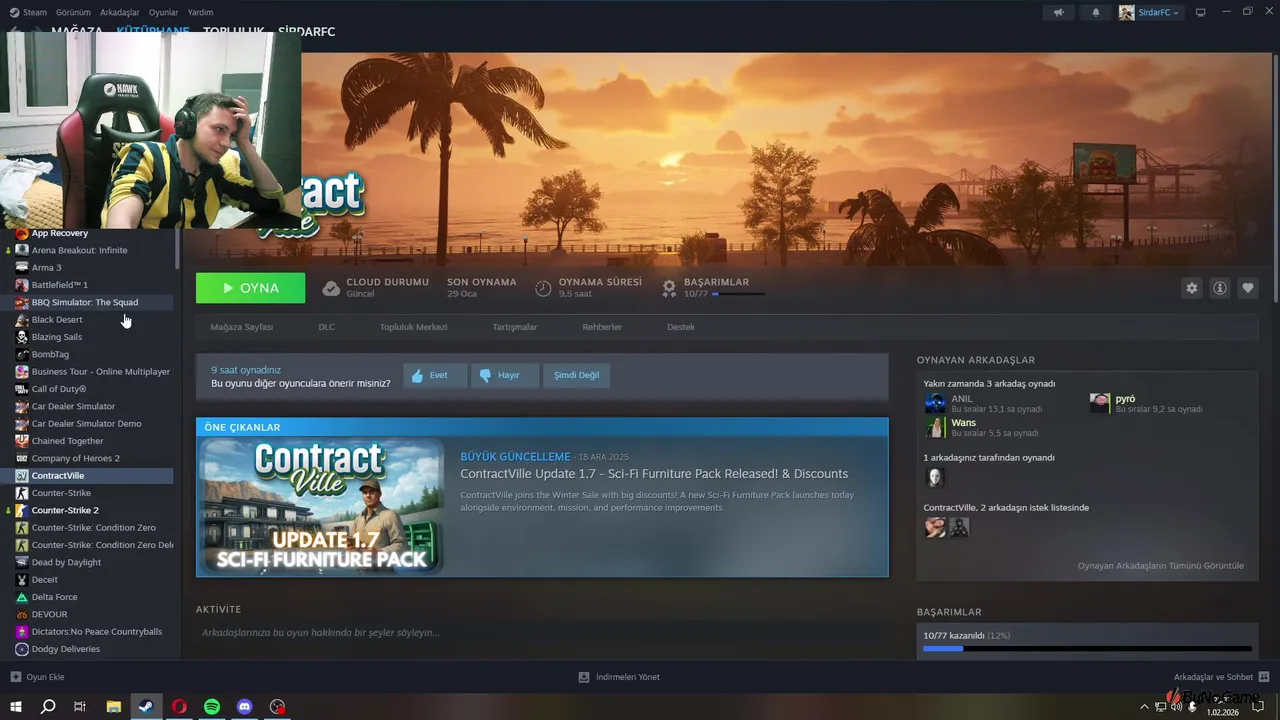
Task: Open the Oyunlar menu
Action: pyautogui.click(x=163, y=12)
